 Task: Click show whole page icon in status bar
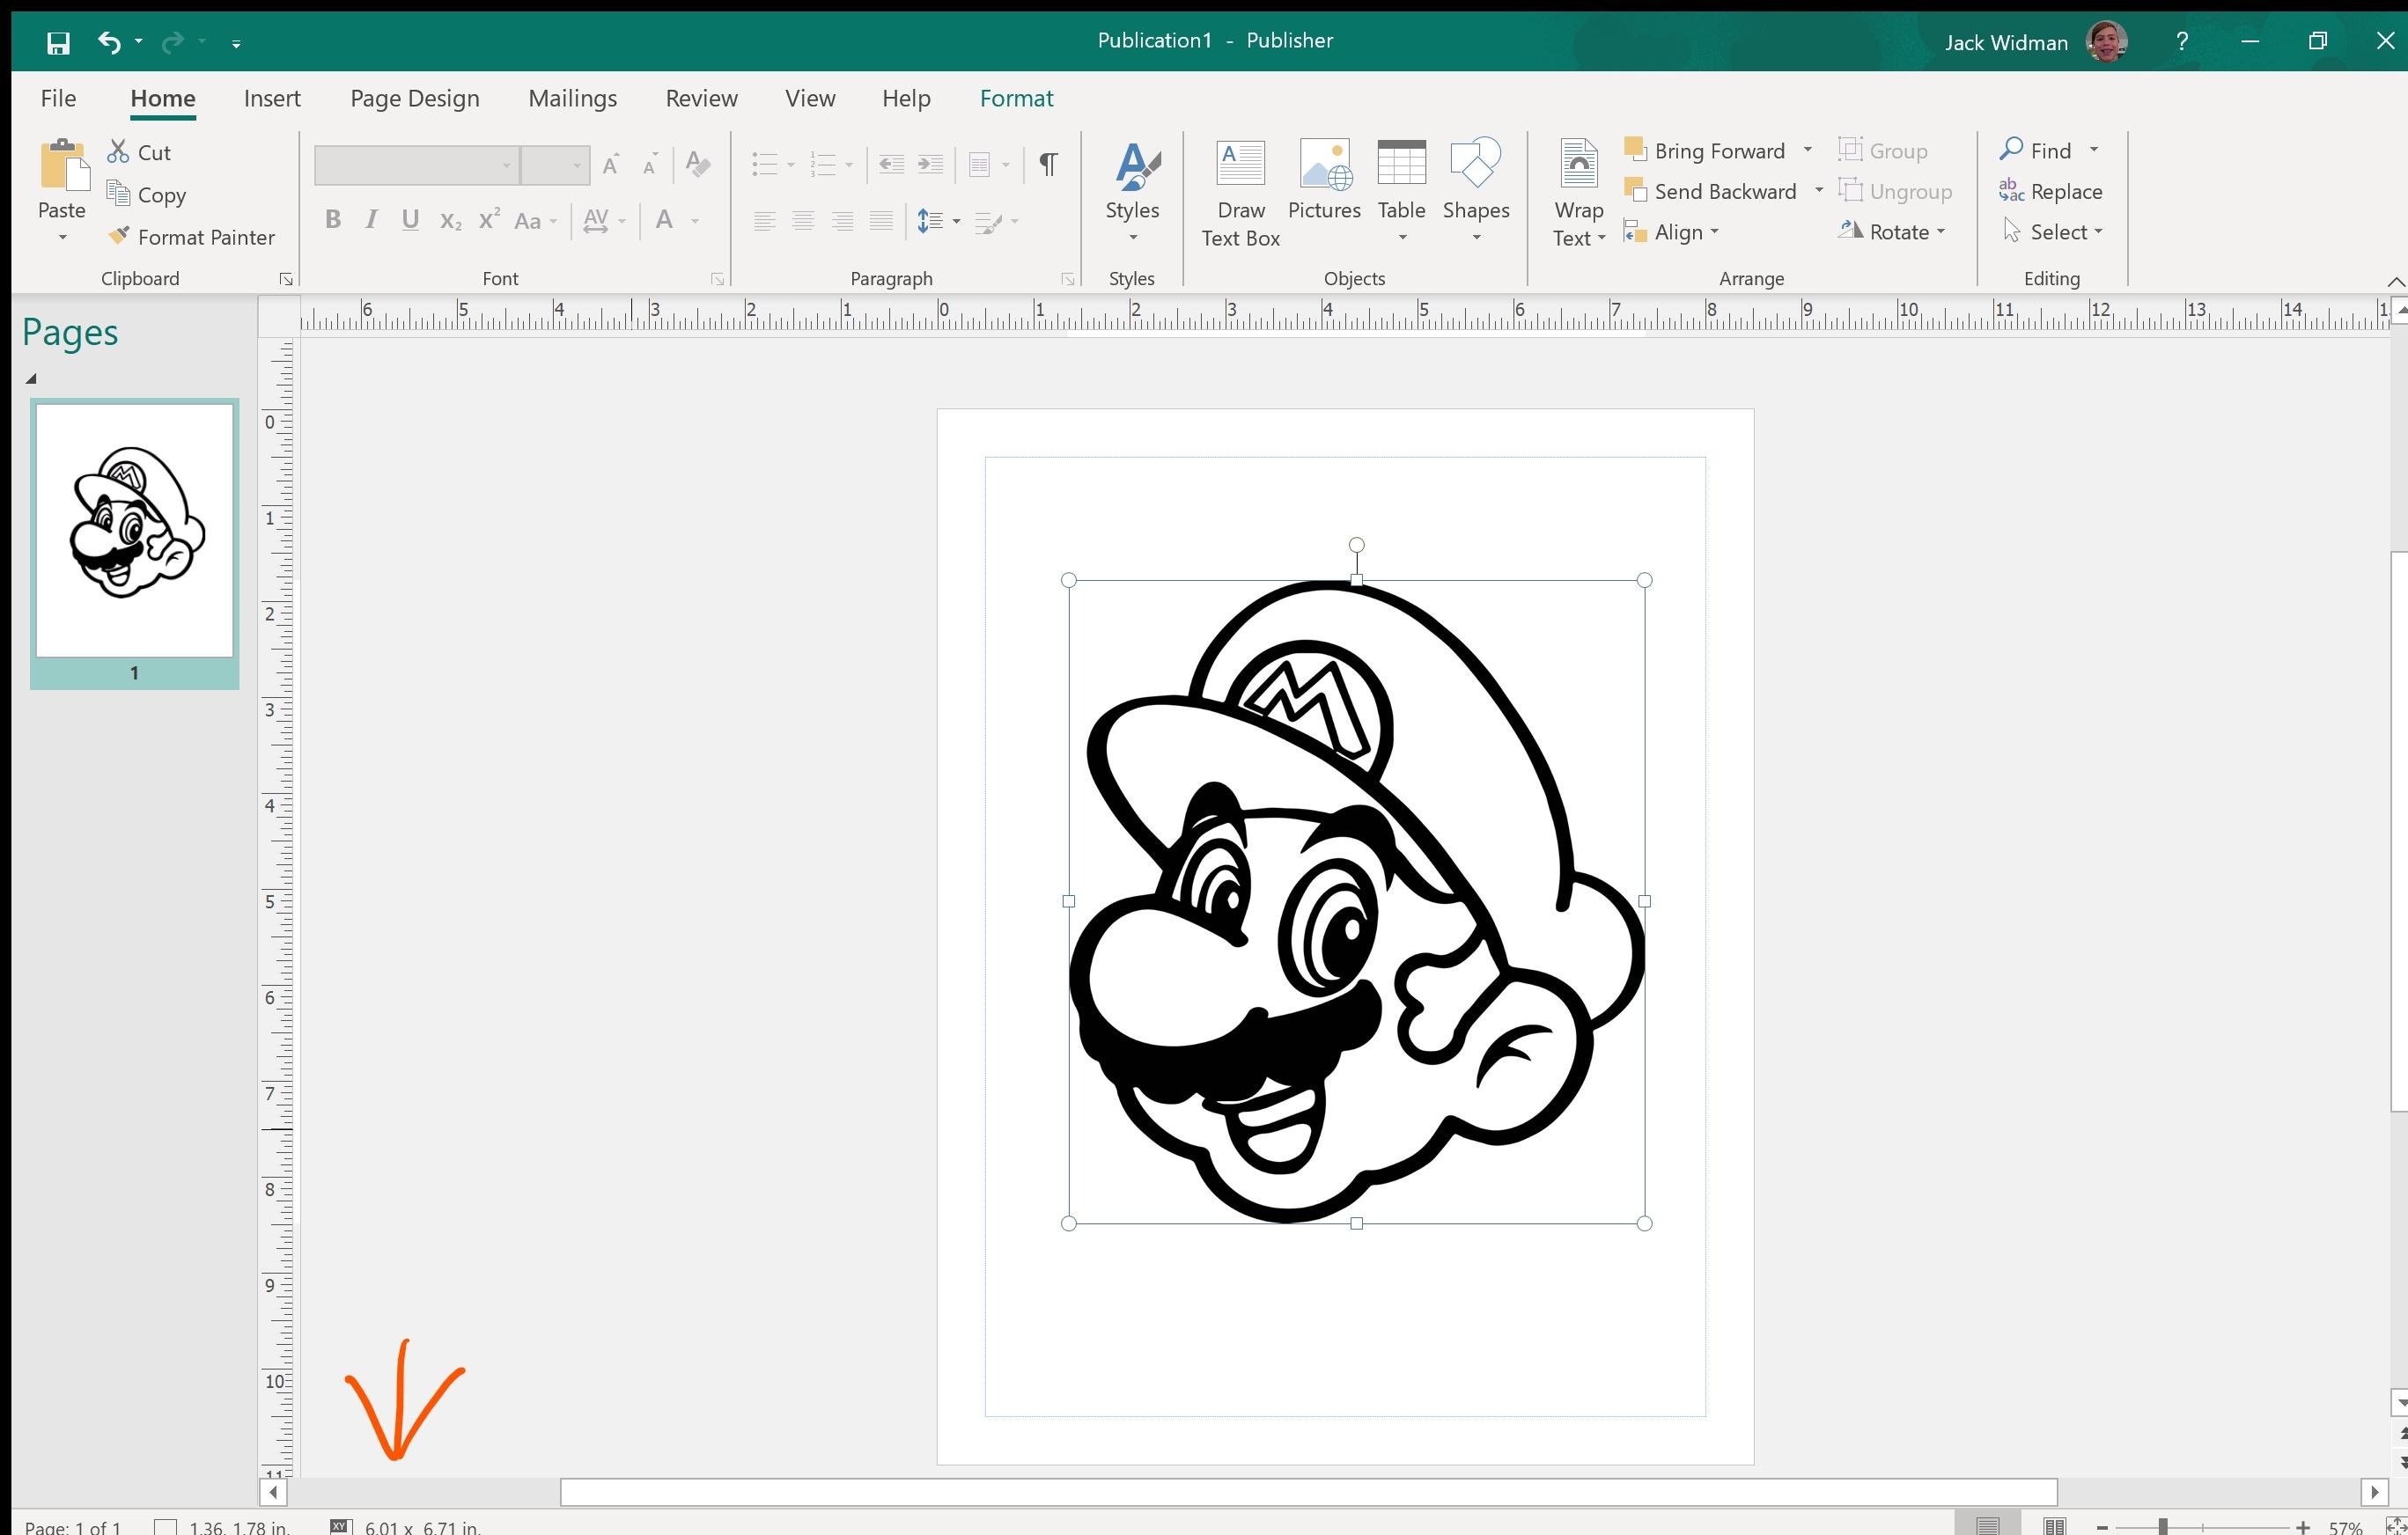[2397, 1526]
